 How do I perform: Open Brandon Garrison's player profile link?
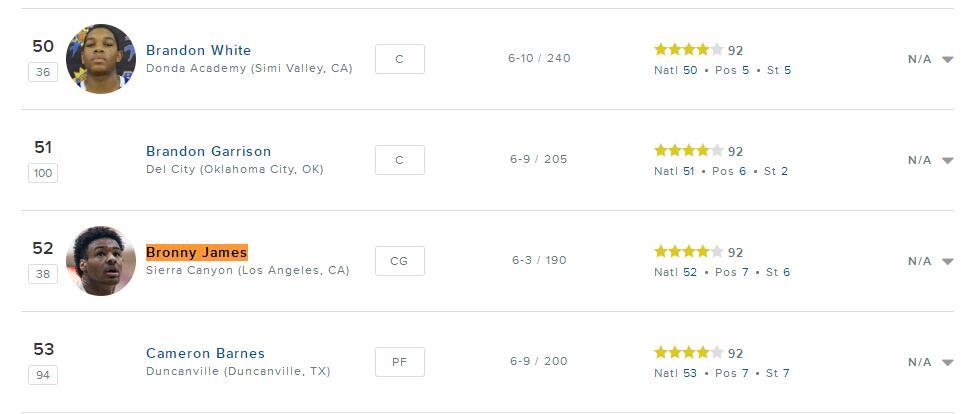(x=208, y=151)
